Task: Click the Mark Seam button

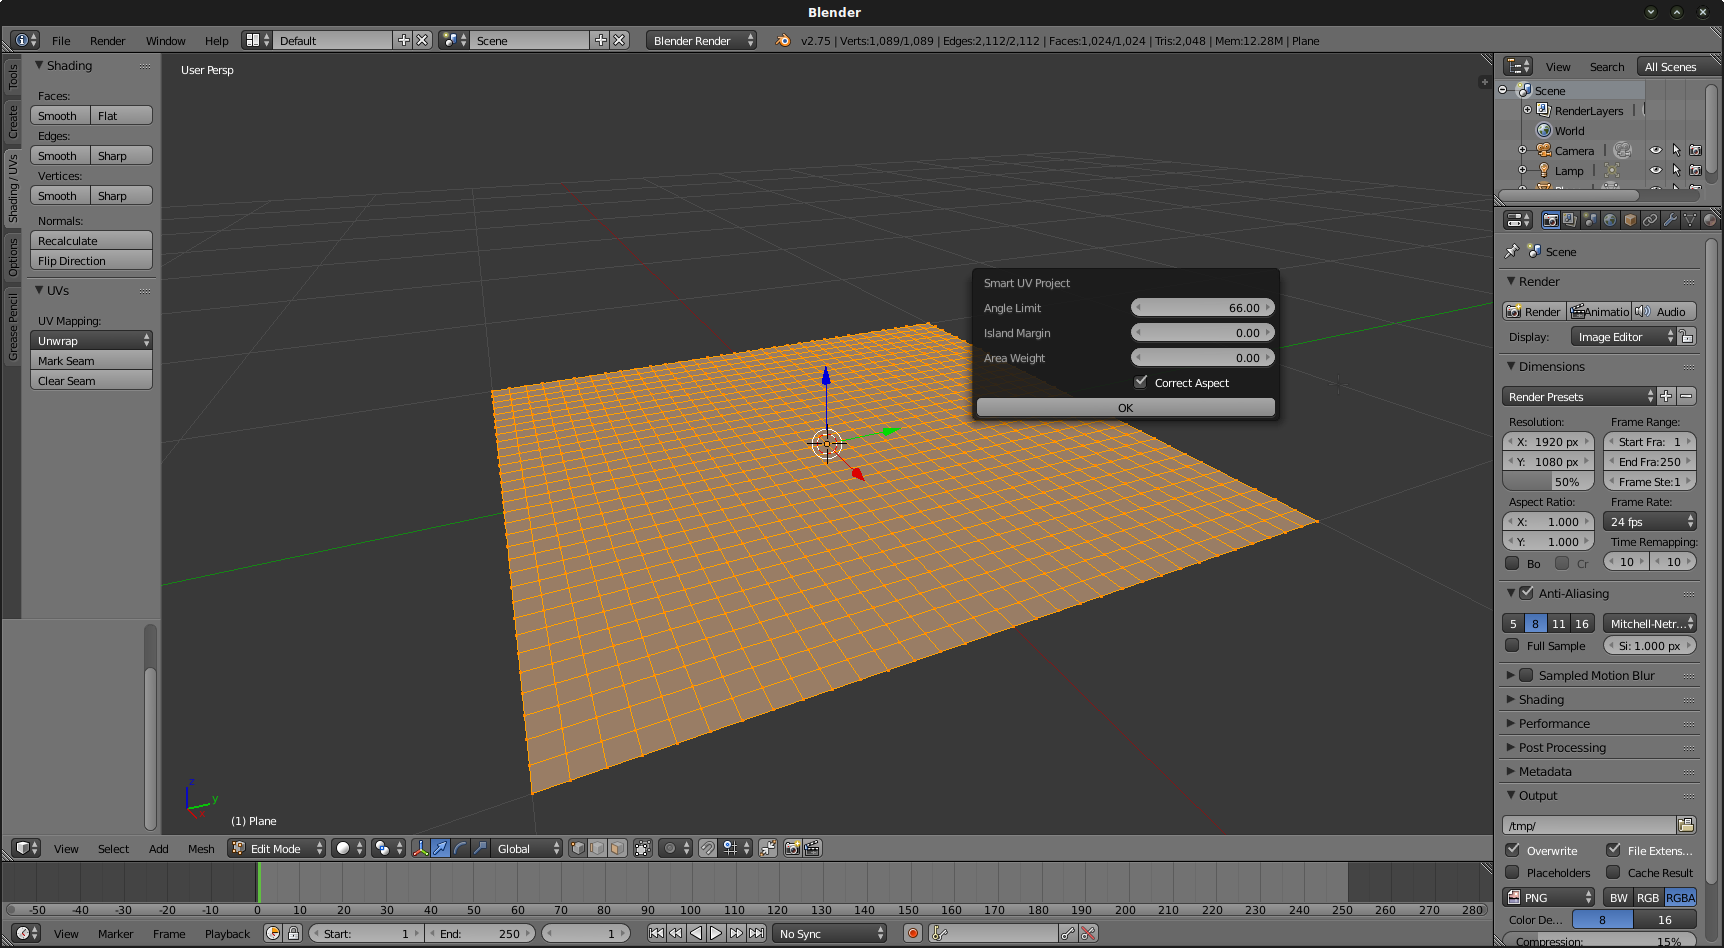Action: click(91, 361)
